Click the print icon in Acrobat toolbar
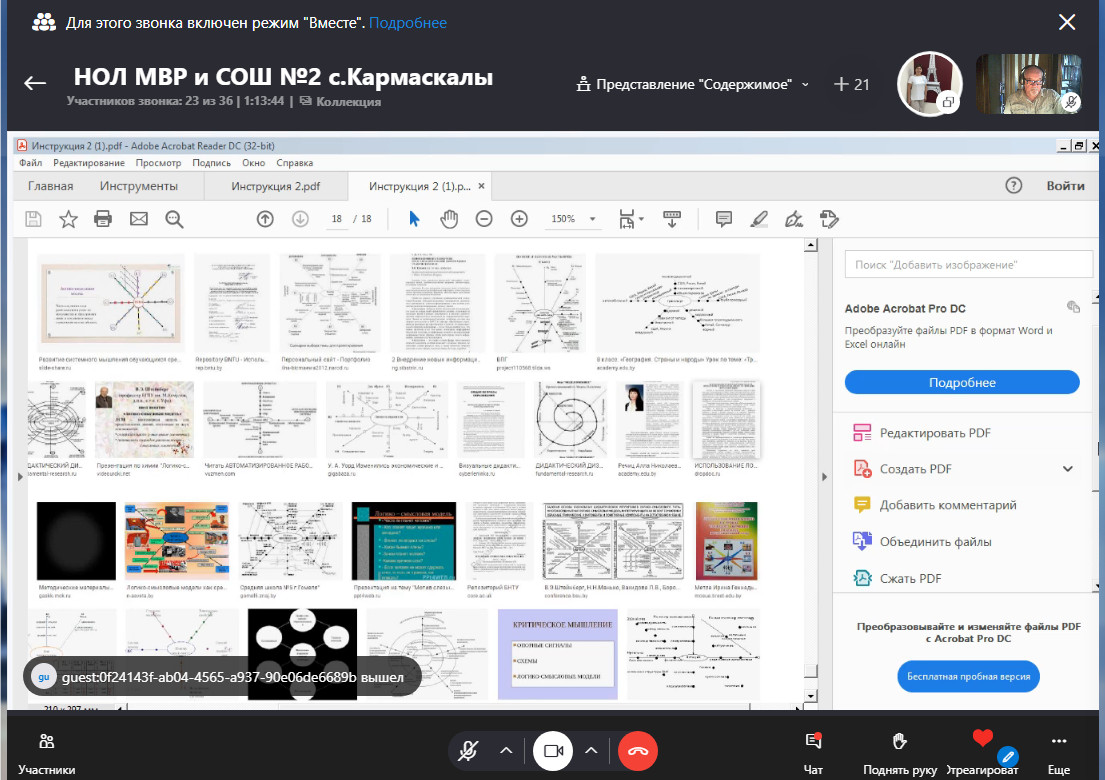The width and height of the screenshot is (1105, 780). tap(102, 219)
